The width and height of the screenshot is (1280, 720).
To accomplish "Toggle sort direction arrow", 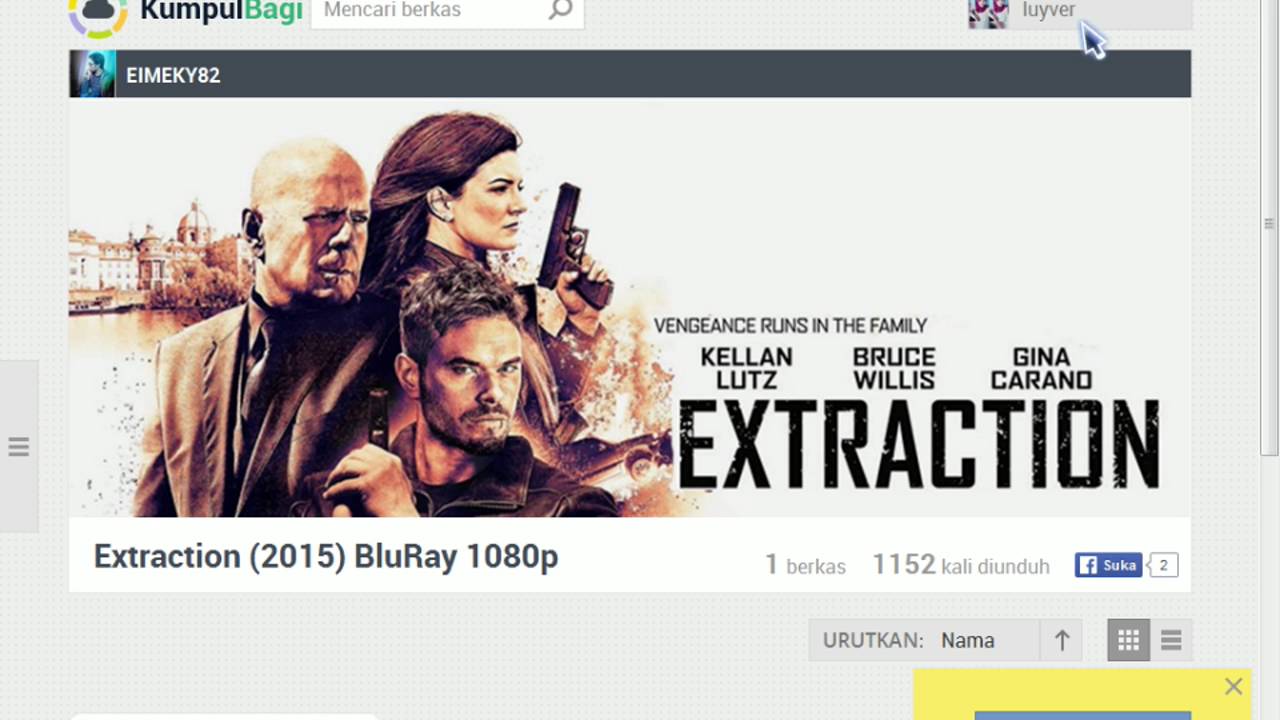I will (1062, 640).
